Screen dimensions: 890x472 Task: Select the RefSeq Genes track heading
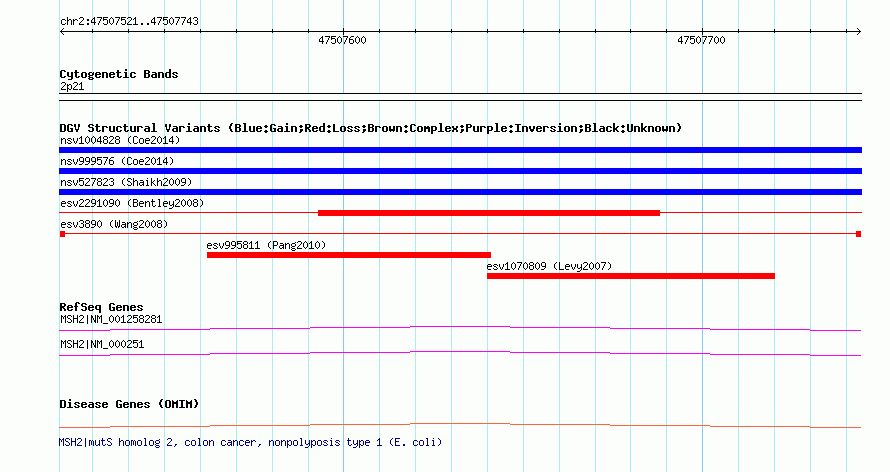(x=101, y=307)
